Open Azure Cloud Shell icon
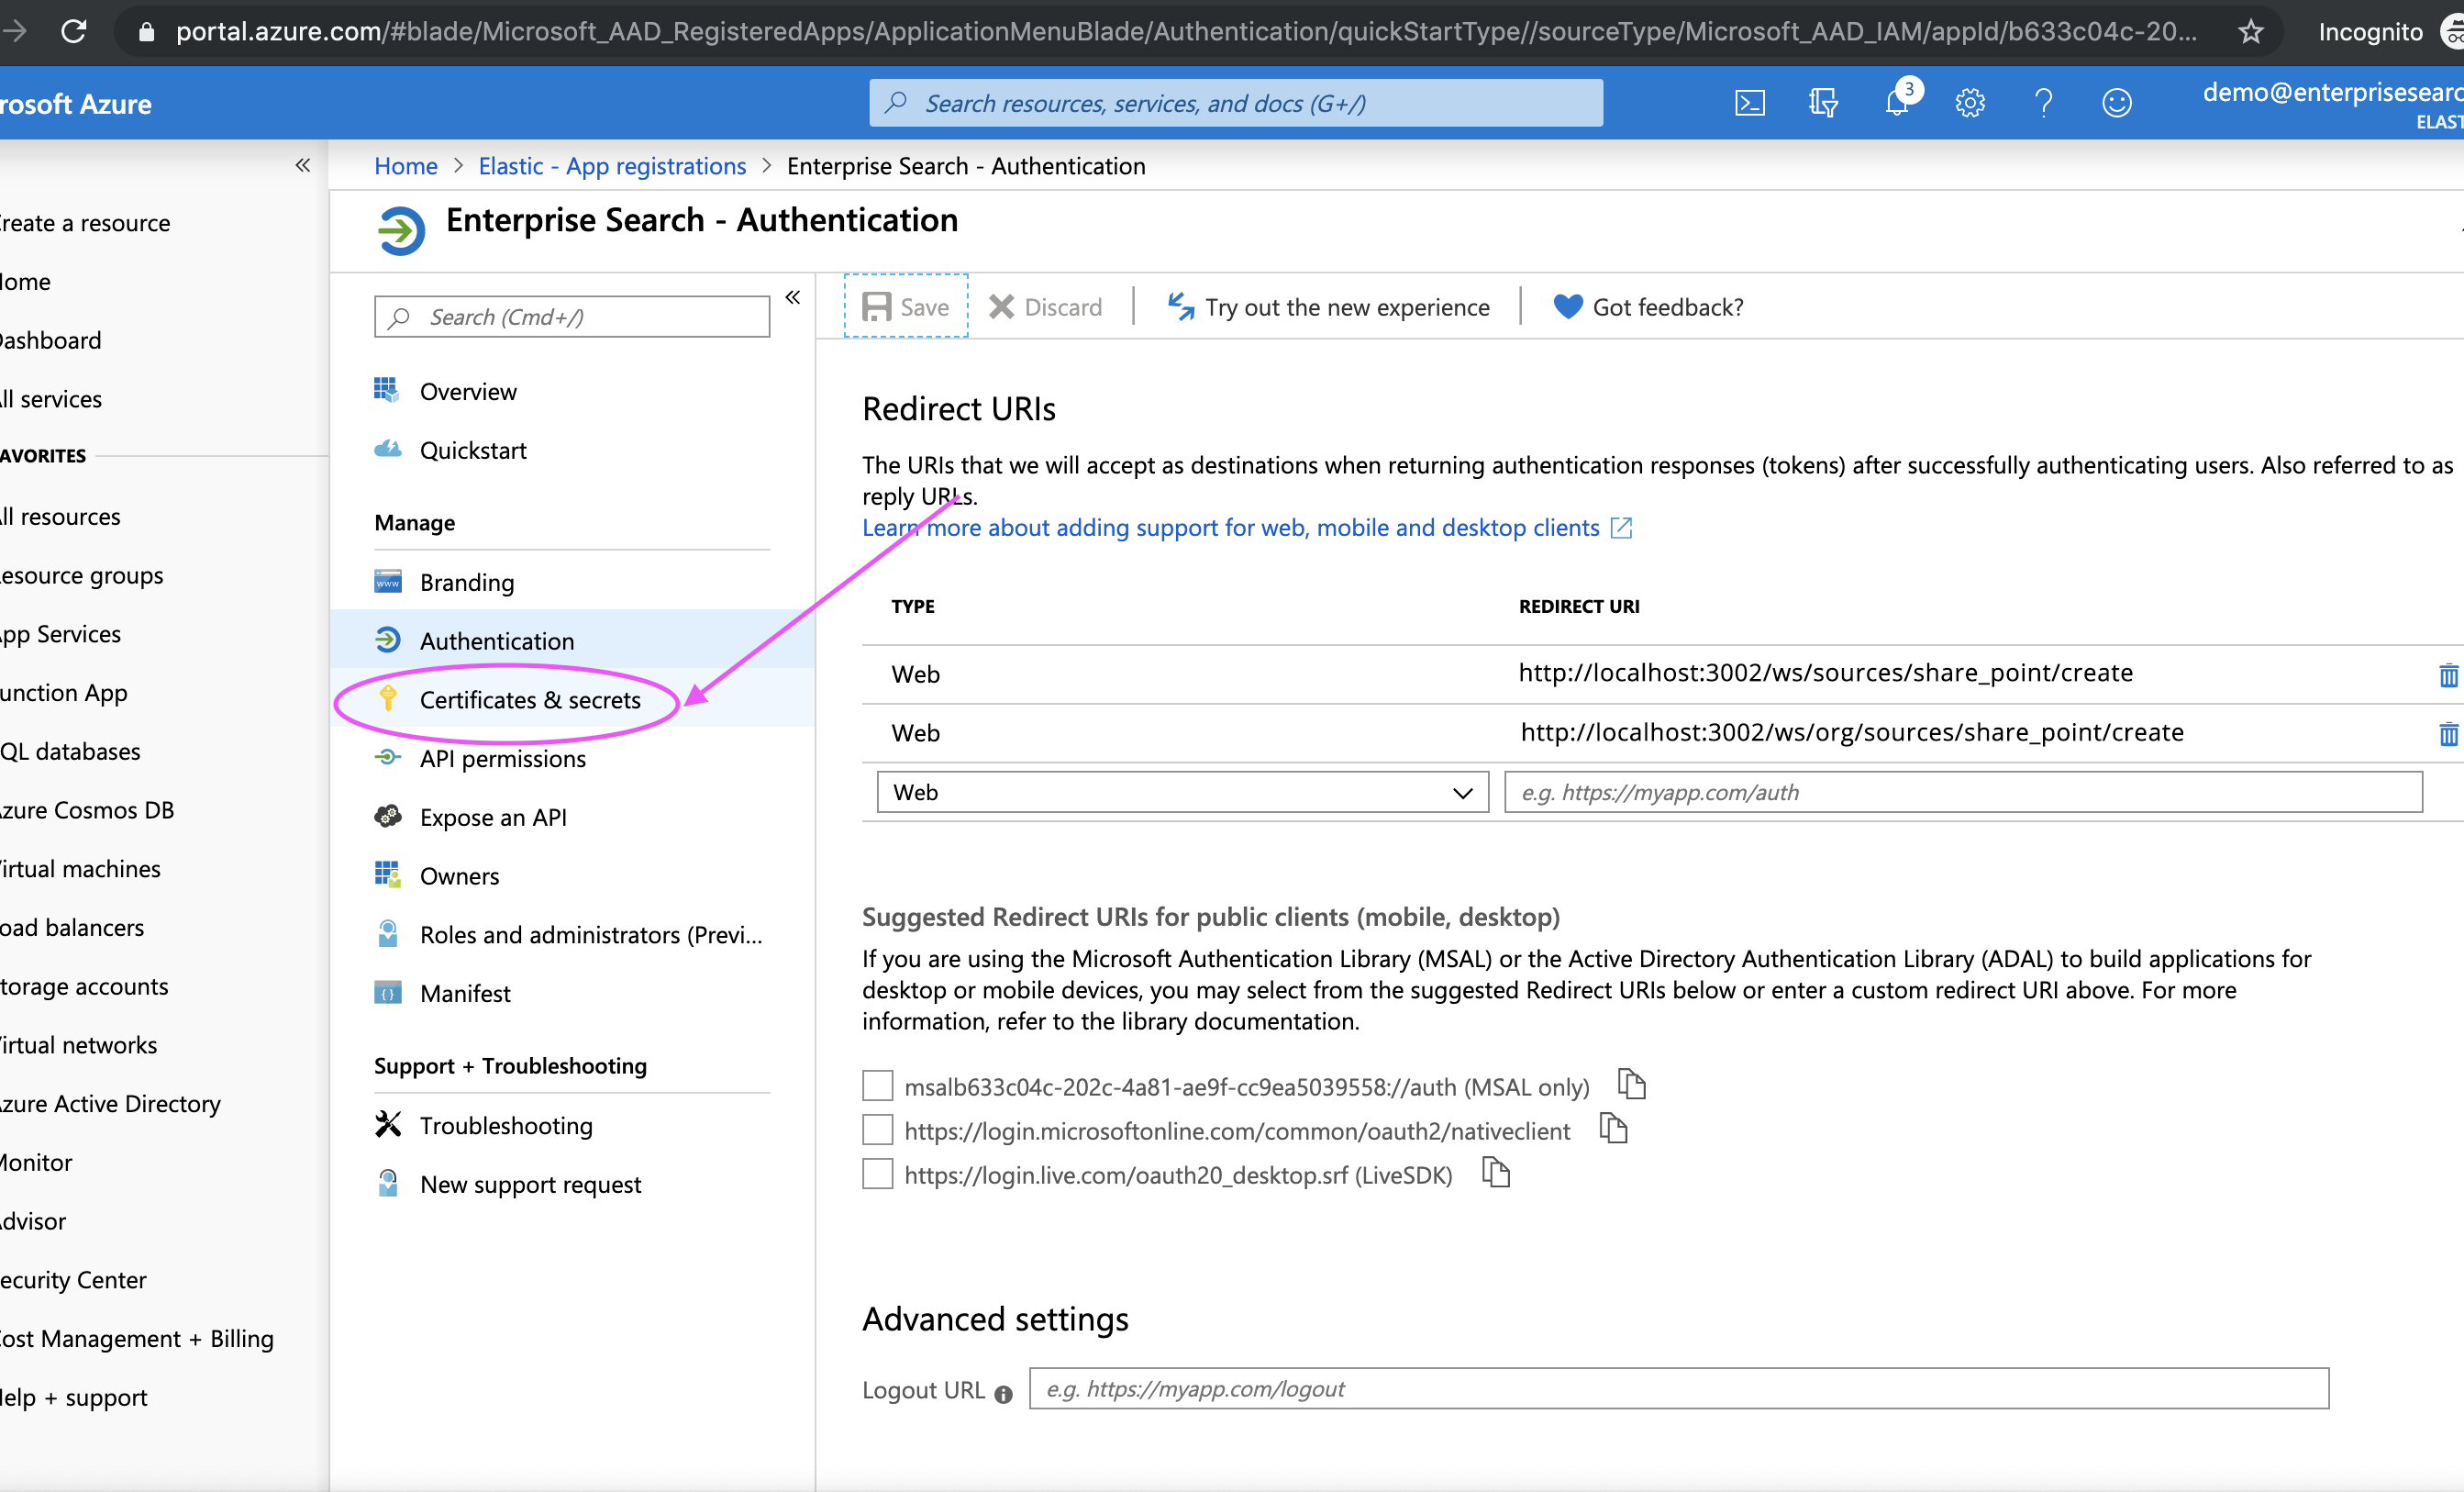The width and height of the screenshot is (2464, 1492). click(1749, 103)
